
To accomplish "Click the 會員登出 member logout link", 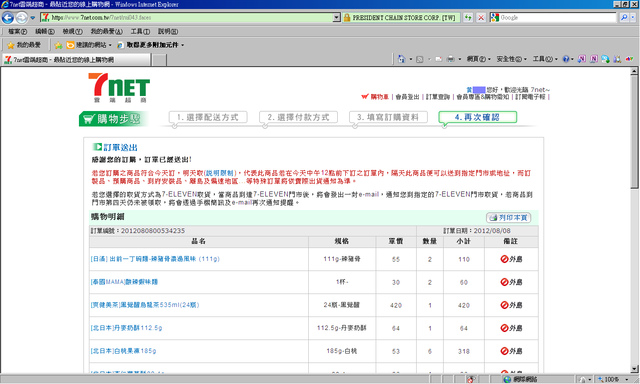I will point(407,97).
